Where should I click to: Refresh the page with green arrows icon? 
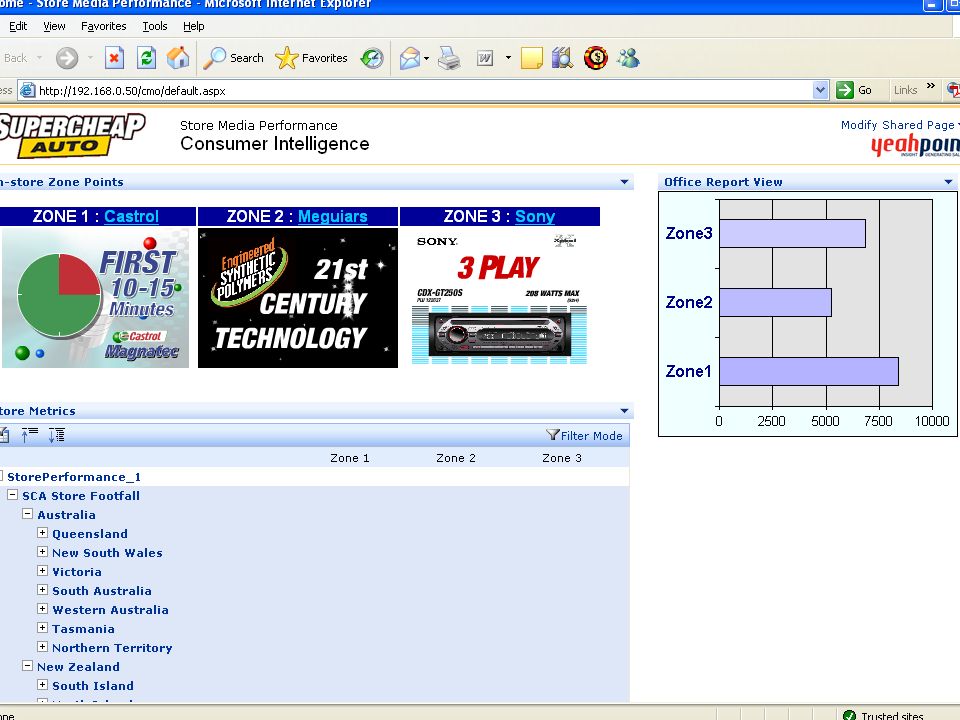pos(146,58)
